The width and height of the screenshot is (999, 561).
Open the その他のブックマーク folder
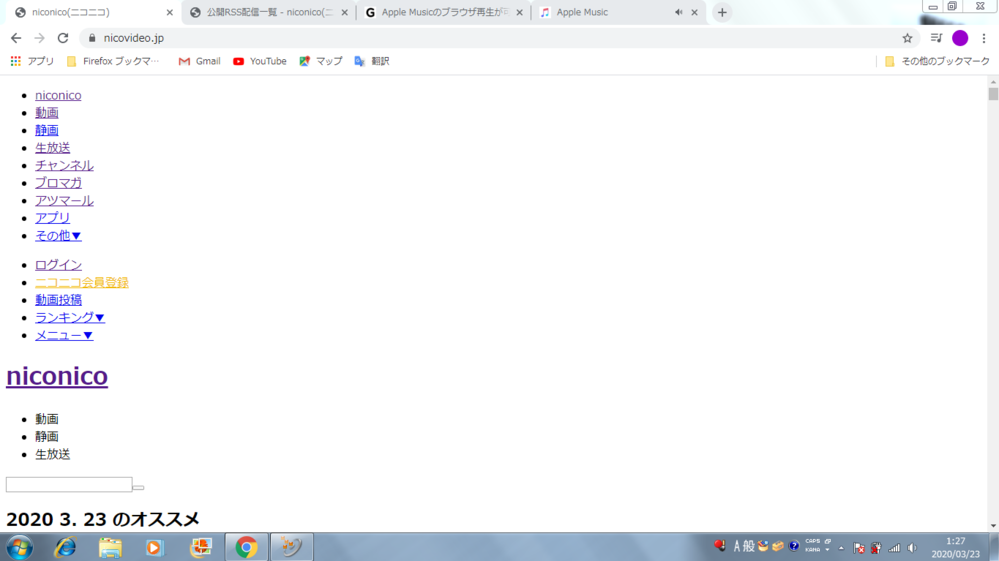coord(937,61)
